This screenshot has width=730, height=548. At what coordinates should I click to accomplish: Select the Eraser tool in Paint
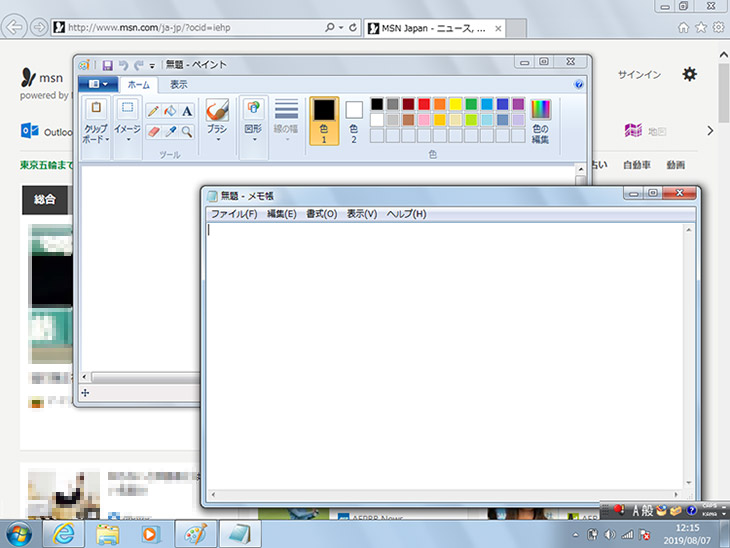click(153, 131)
